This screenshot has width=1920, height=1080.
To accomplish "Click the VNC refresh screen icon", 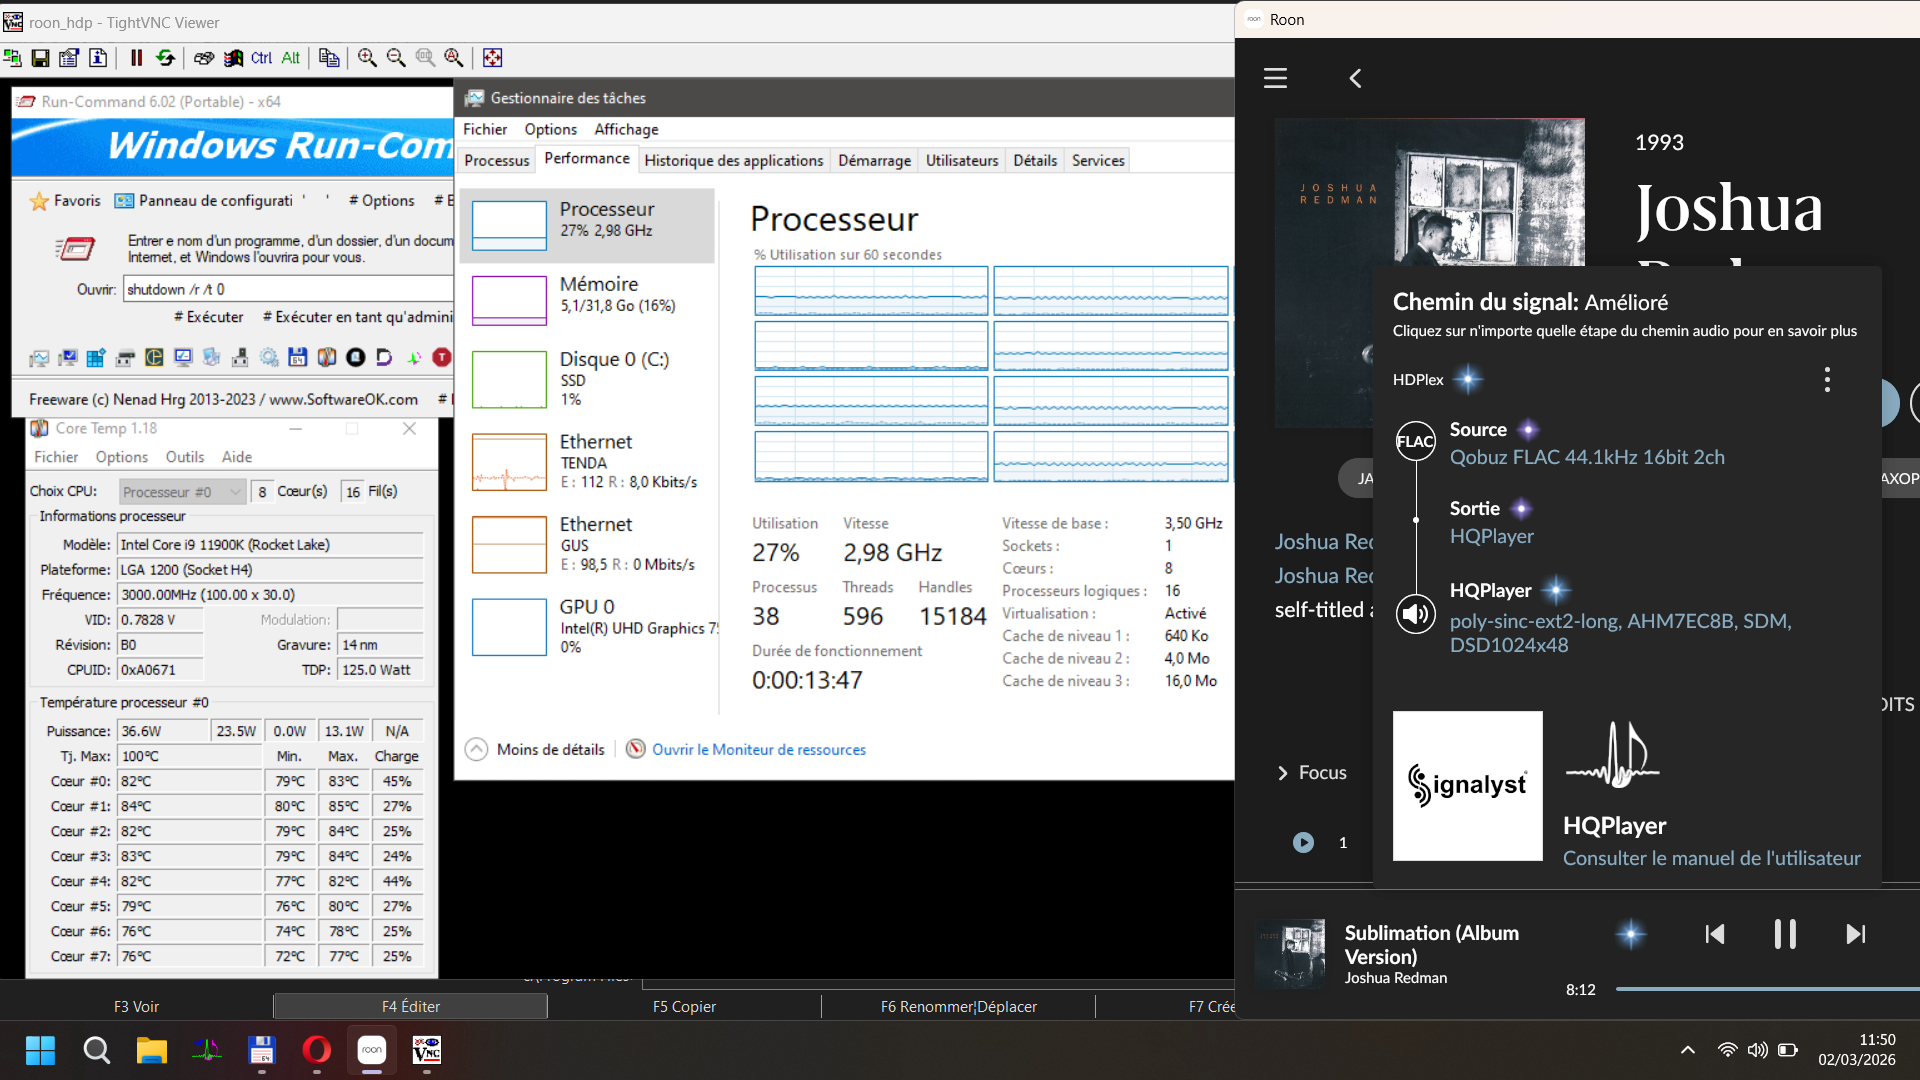I will [165, 58].
